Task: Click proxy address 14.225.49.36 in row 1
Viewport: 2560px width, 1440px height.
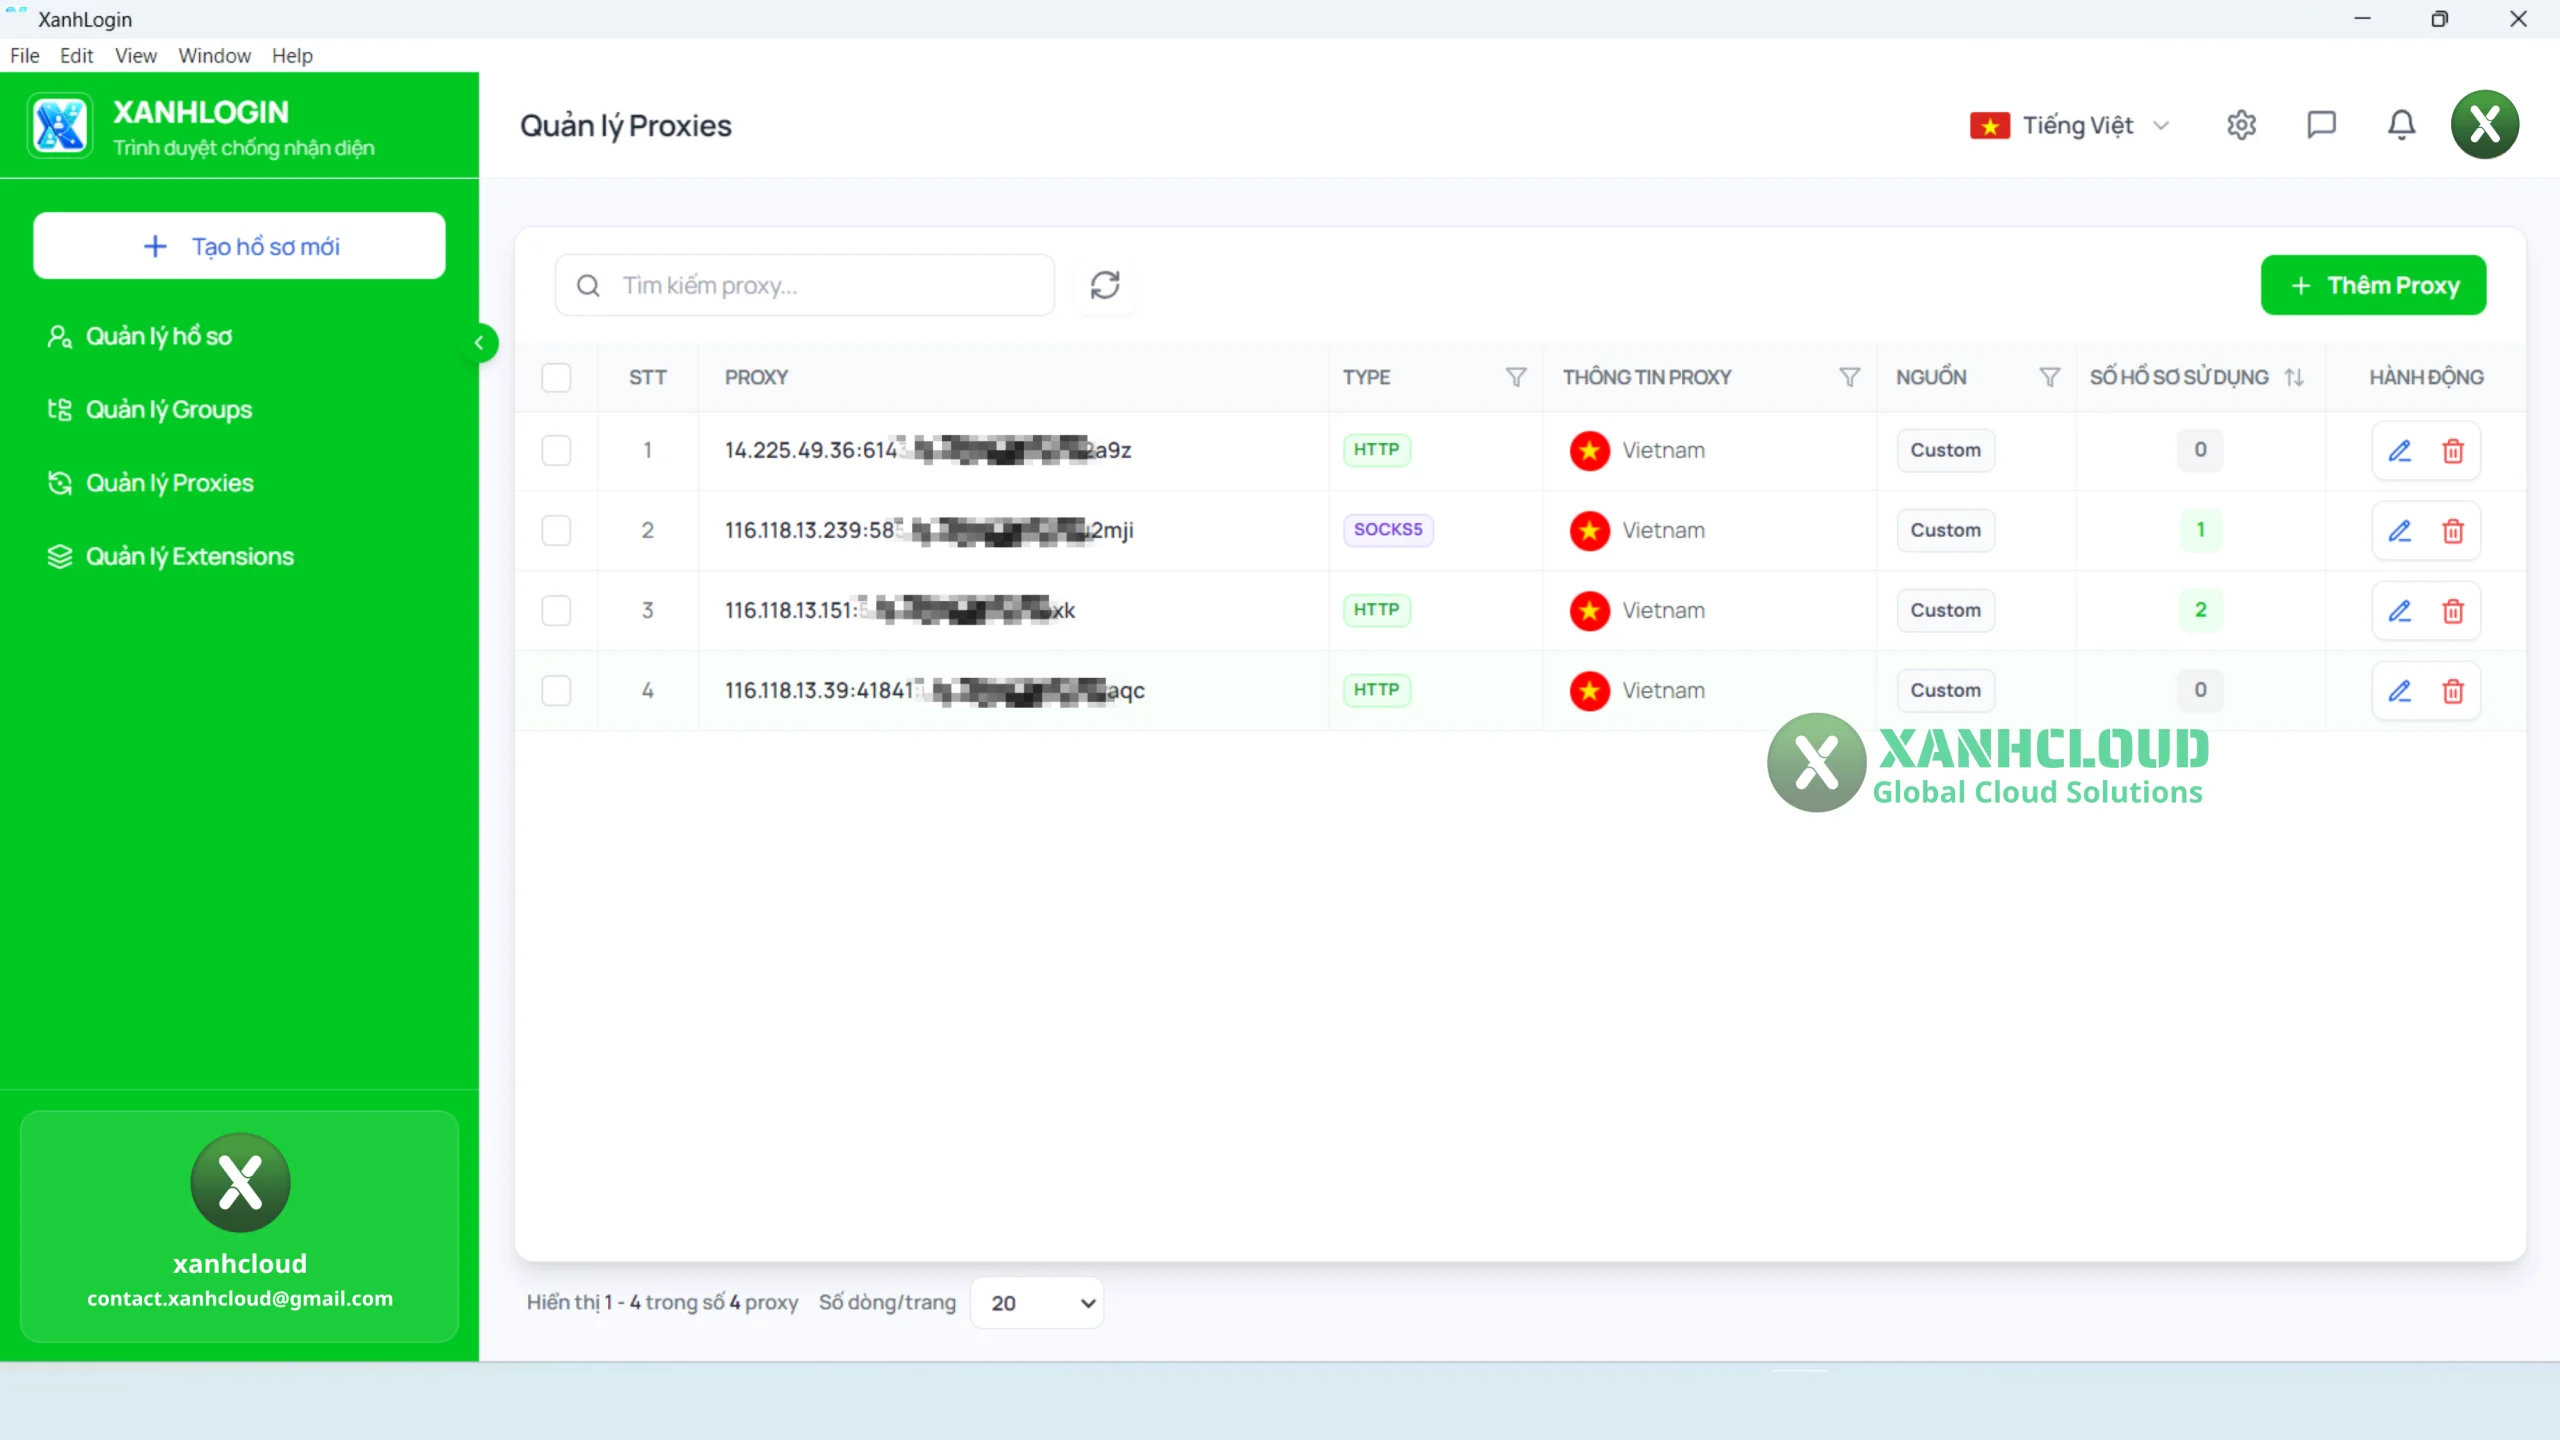Action: pos(928,450)
